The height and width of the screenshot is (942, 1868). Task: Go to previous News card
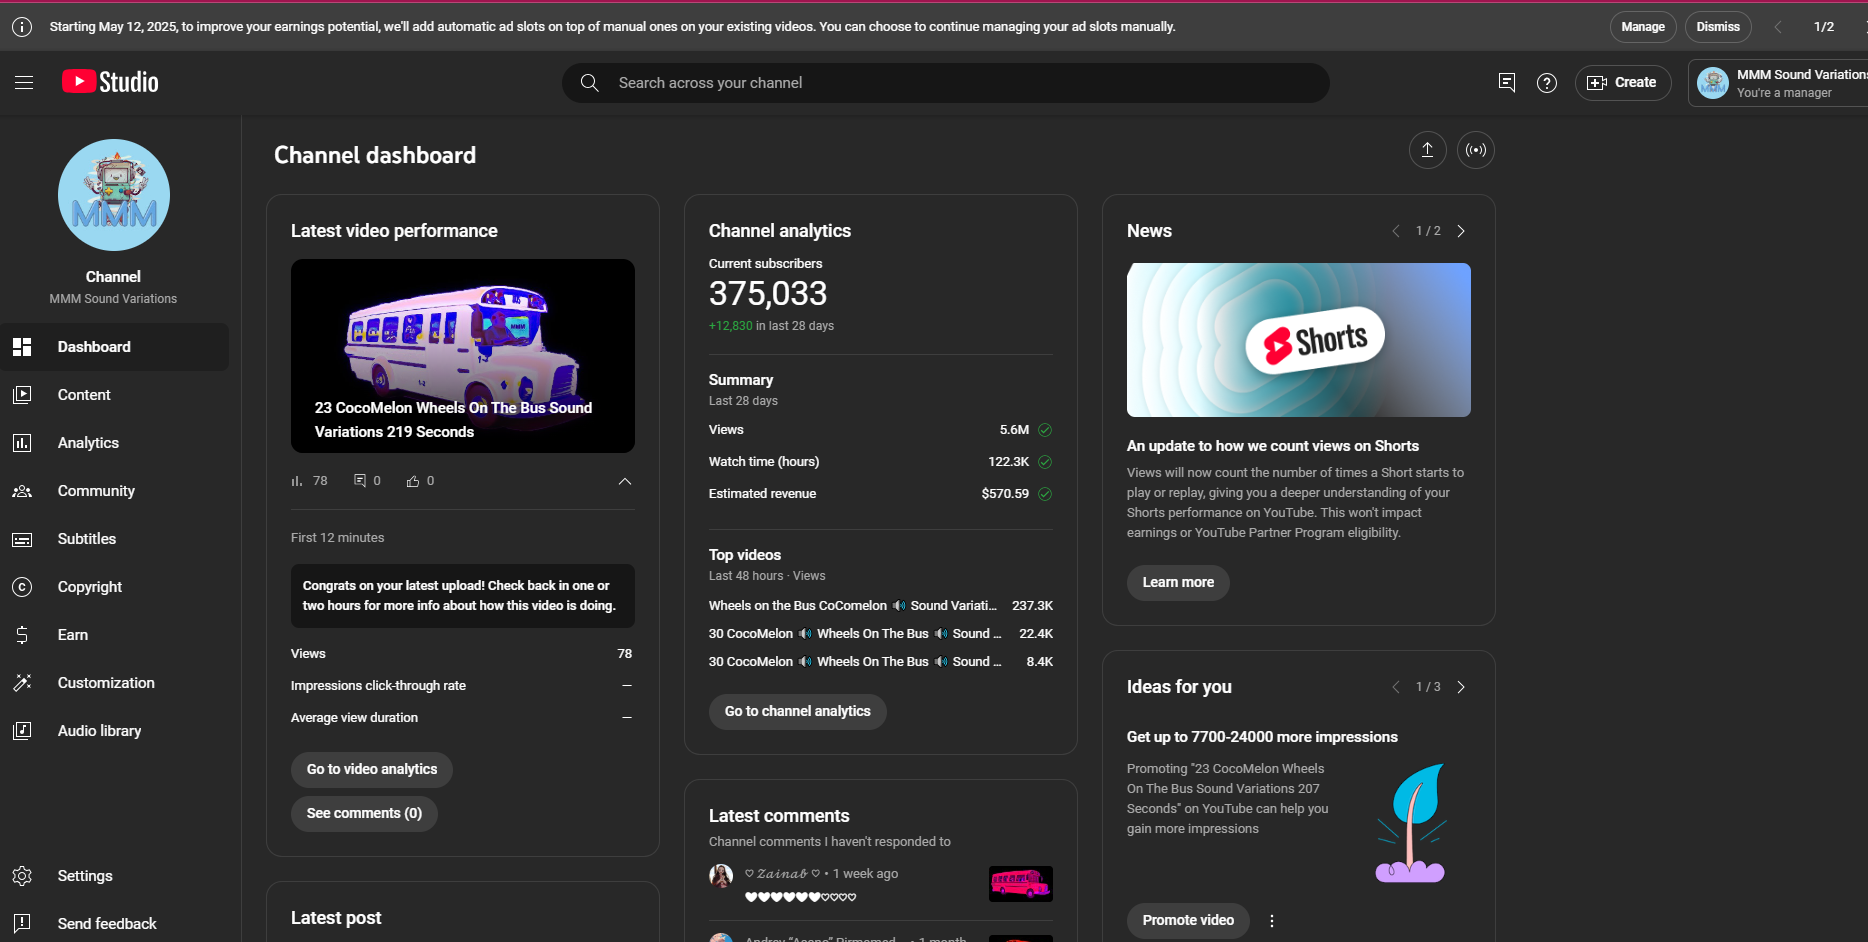pyautogui.click(x=1396, y=231)
